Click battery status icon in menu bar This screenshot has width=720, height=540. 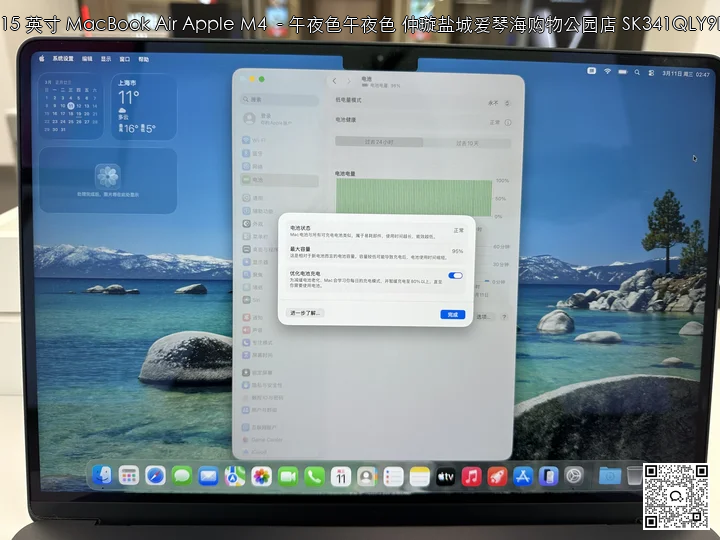tap(623, 72)
